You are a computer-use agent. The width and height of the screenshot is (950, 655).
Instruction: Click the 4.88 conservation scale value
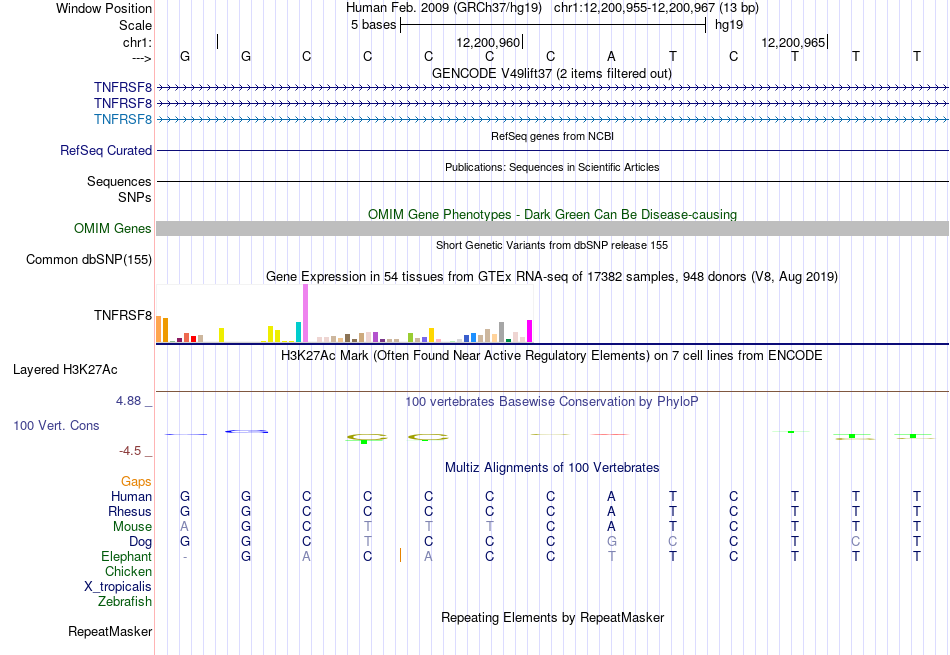coord(128,401)
